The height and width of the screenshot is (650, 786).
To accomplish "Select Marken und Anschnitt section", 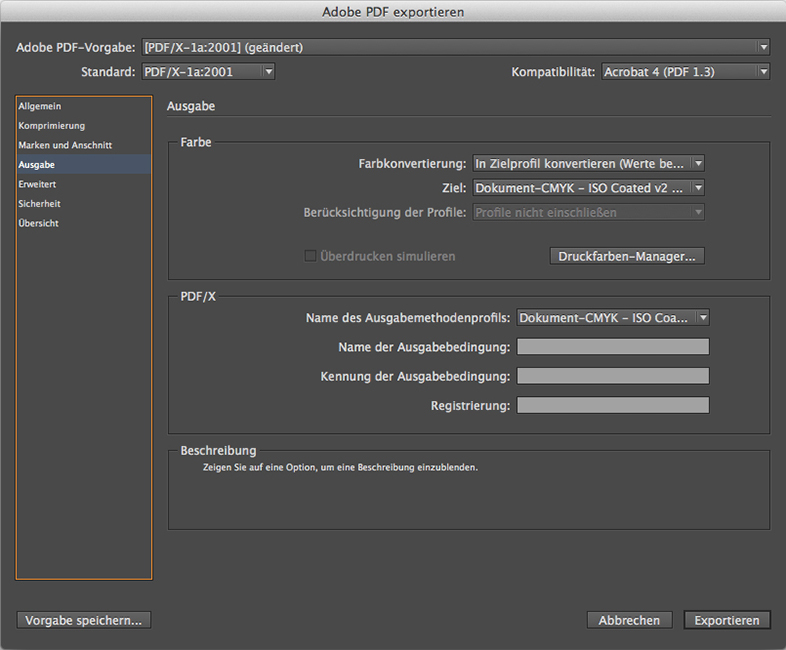I will pyautogui.click(x=84, y=145).
